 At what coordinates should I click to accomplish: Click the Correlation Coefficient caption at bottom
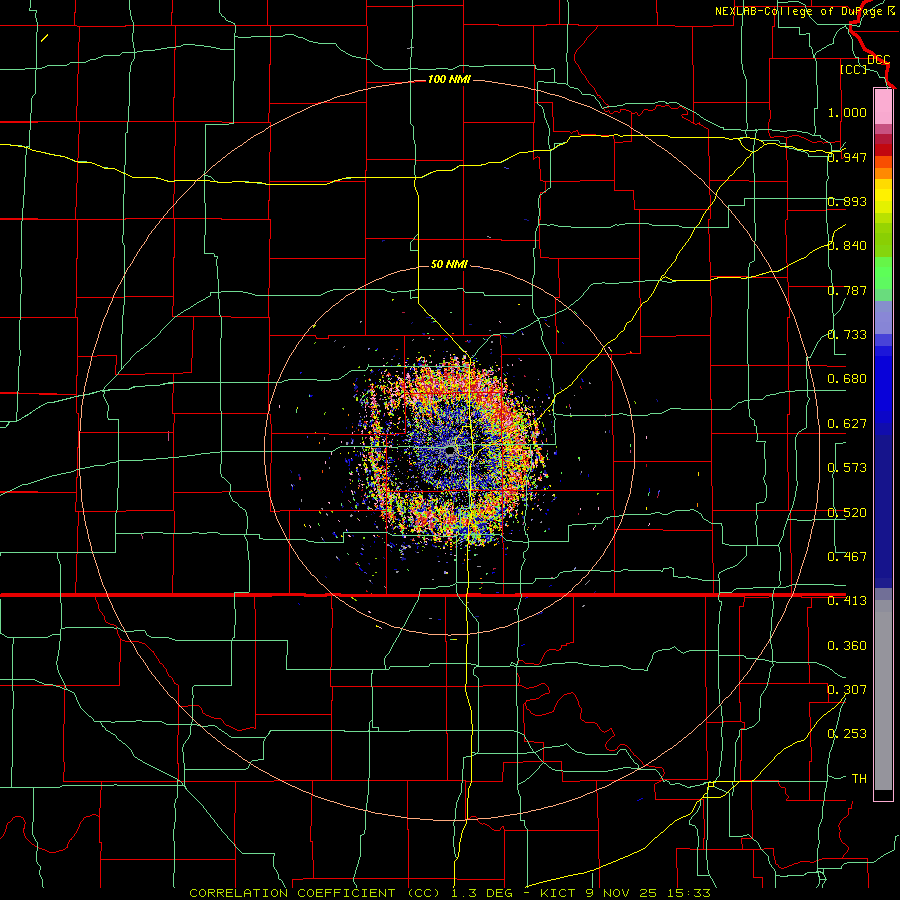point(450,893)
